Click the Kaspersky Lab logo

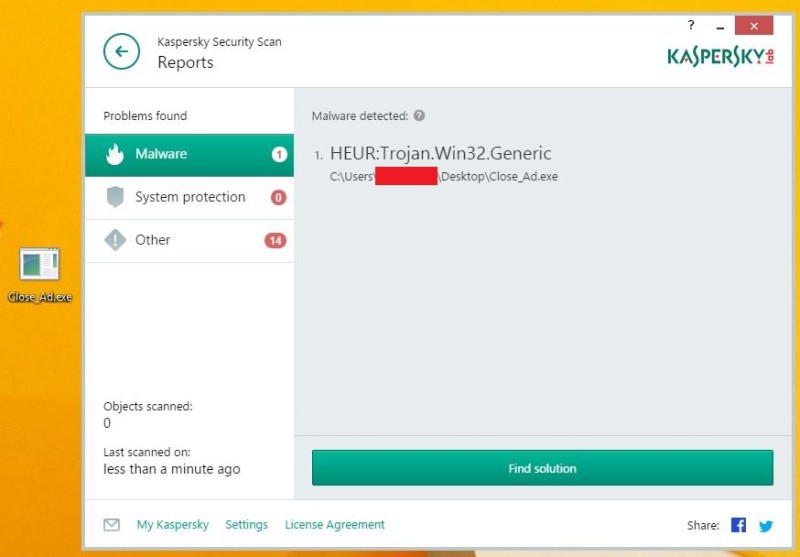720,57
